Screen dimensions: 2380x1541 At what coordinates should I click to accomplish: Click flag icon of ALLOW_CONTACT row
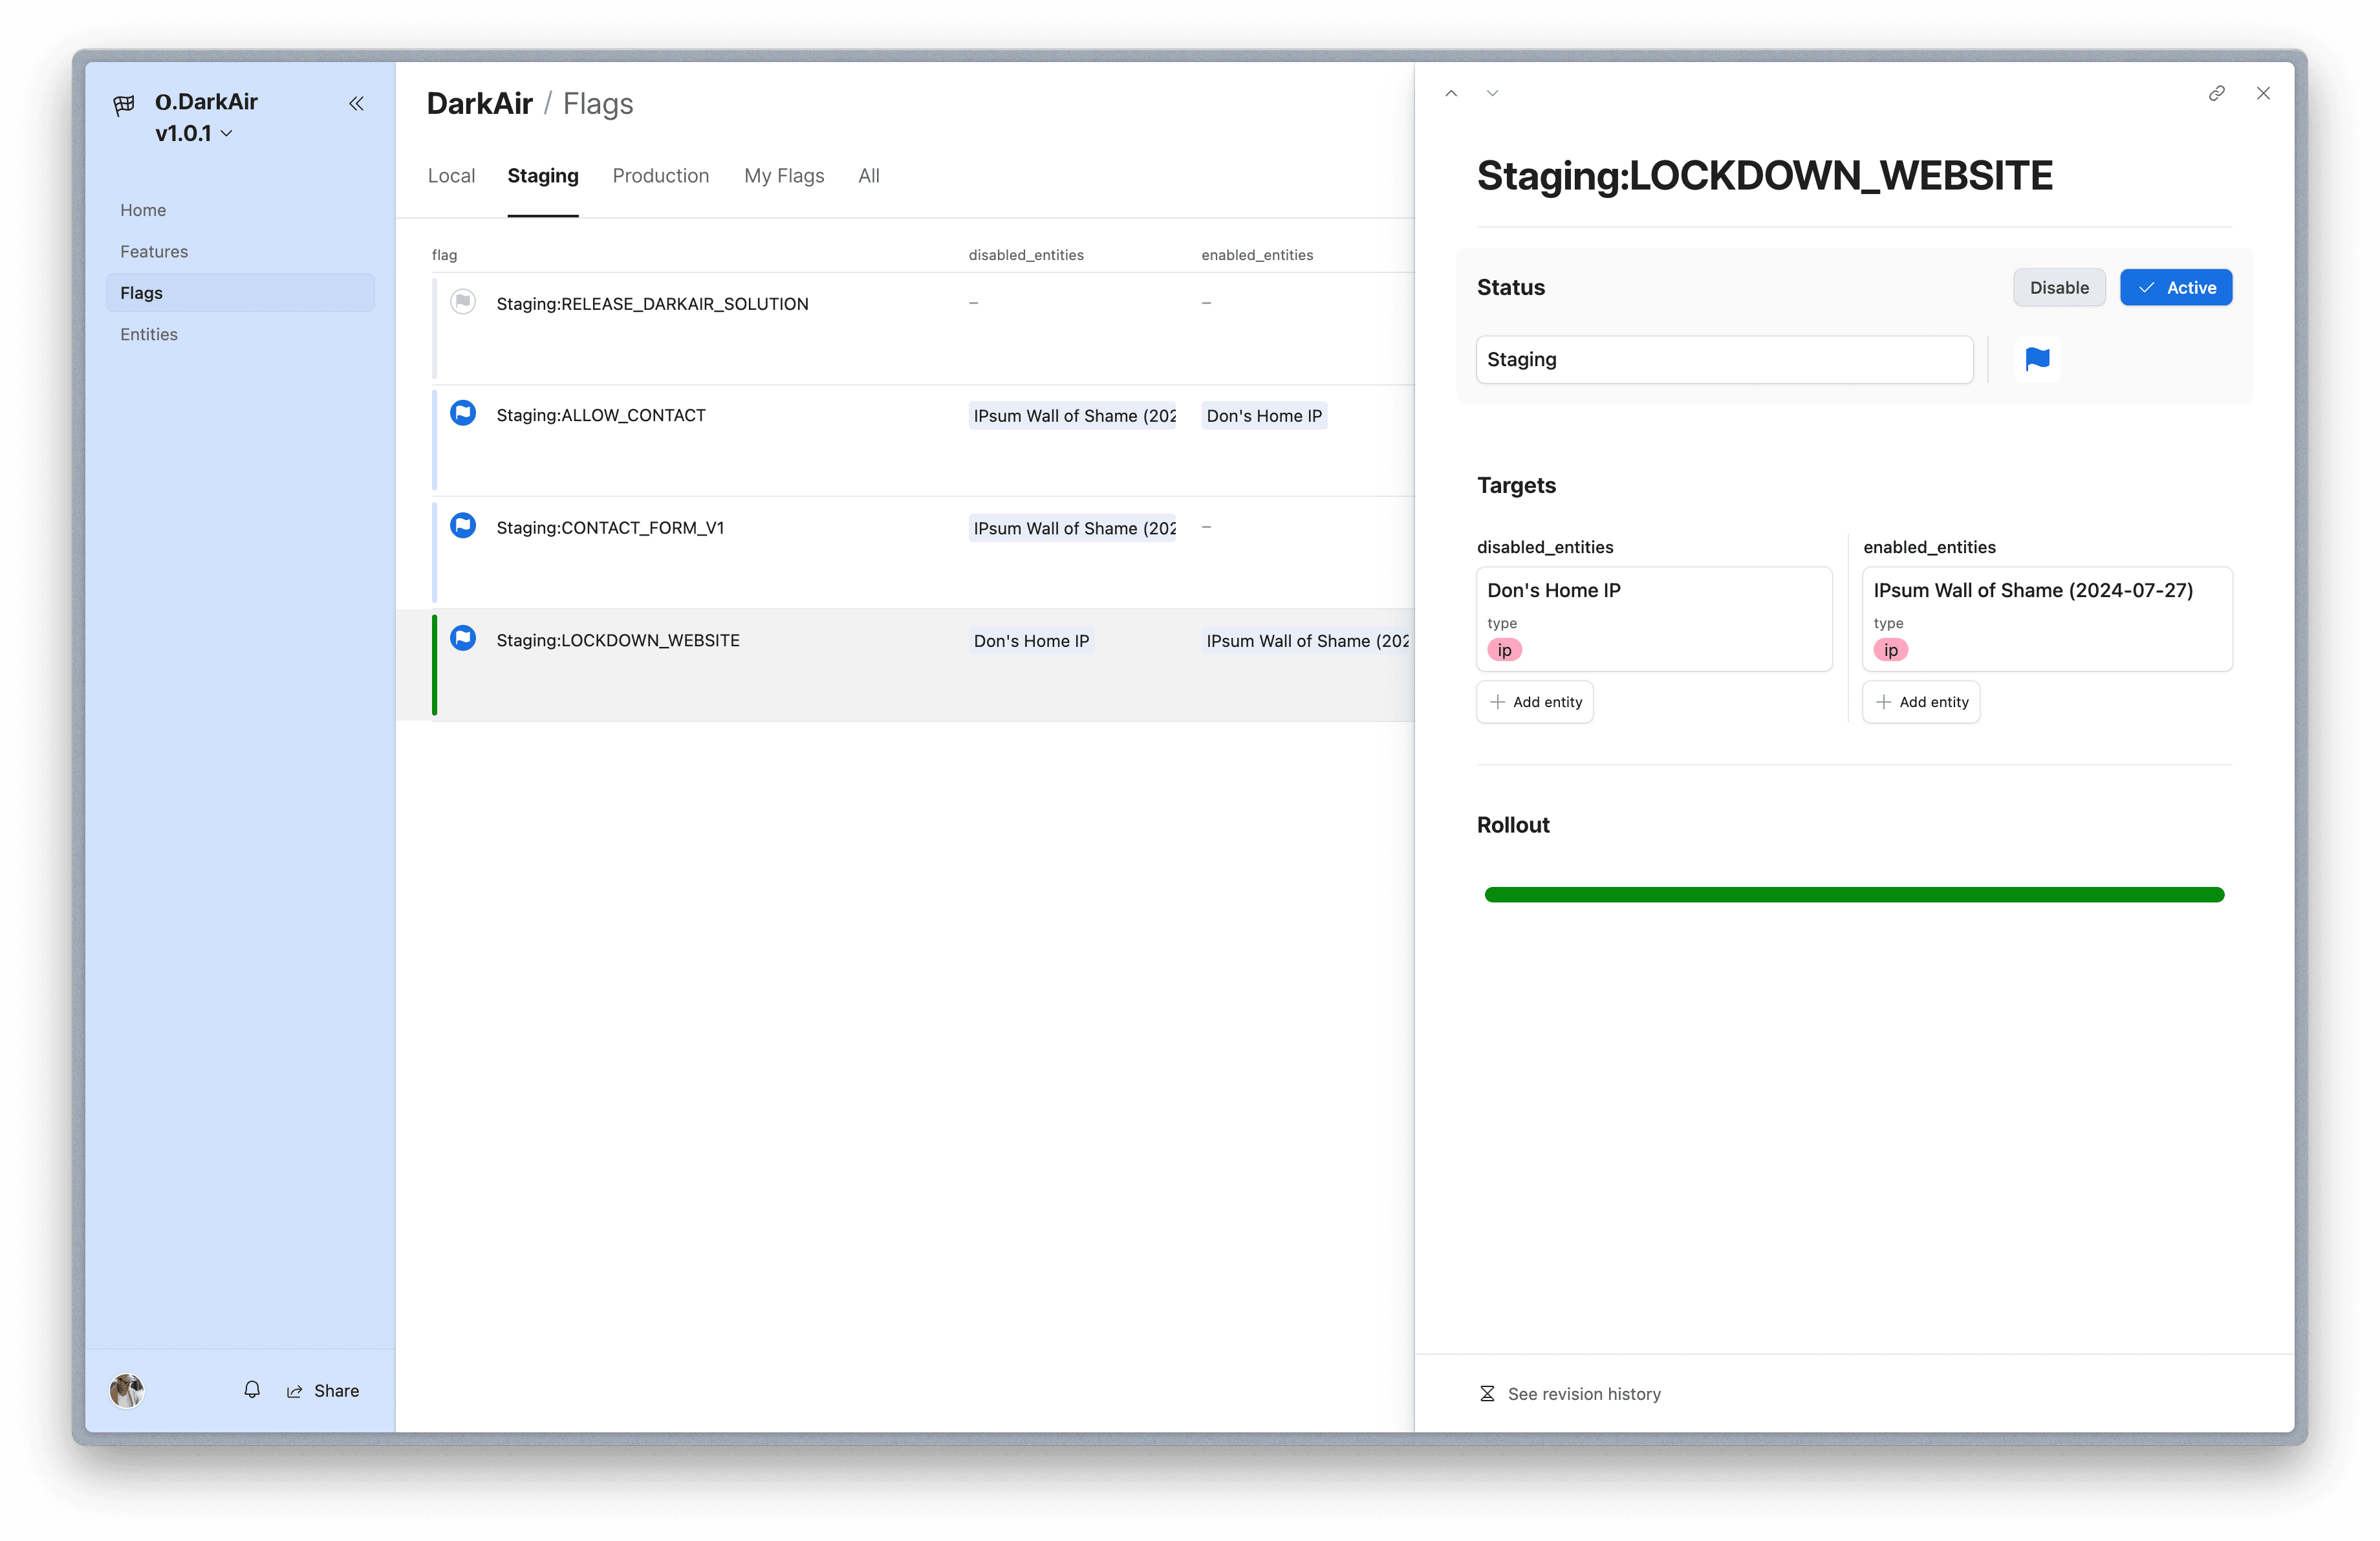click(x=463, y=413)
